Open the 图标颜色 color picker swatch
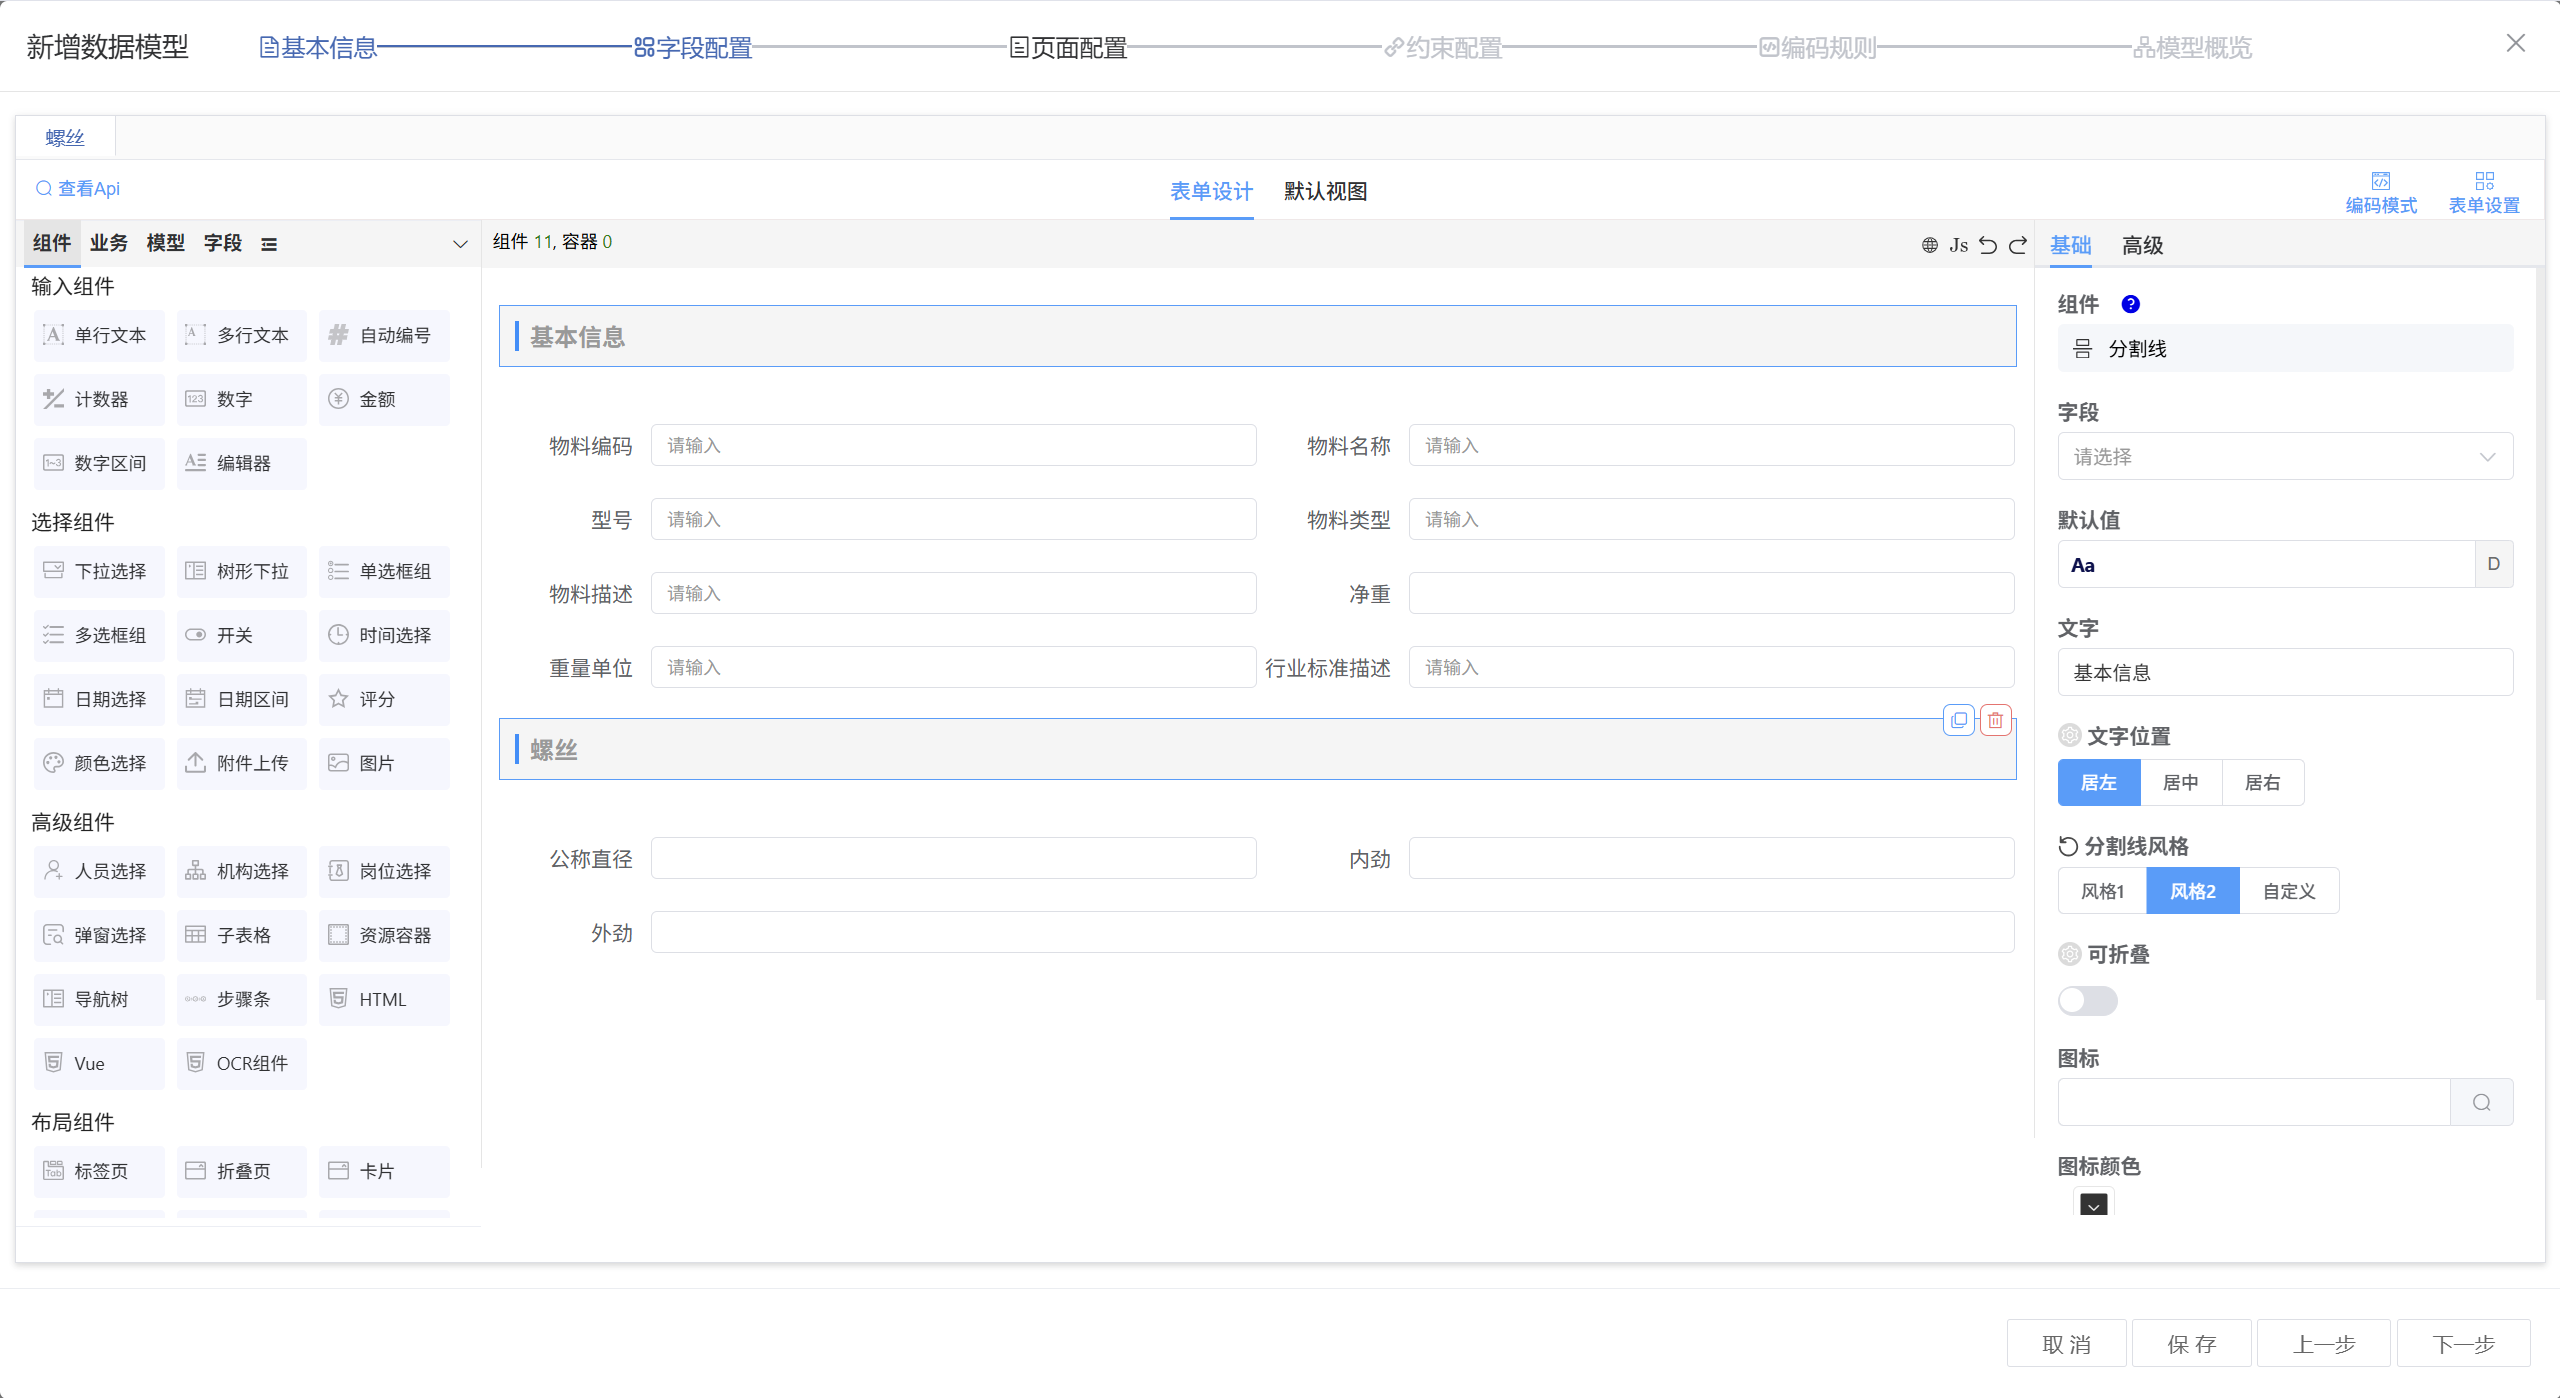The image size is (2560, 1398). click(2093, 1205)
